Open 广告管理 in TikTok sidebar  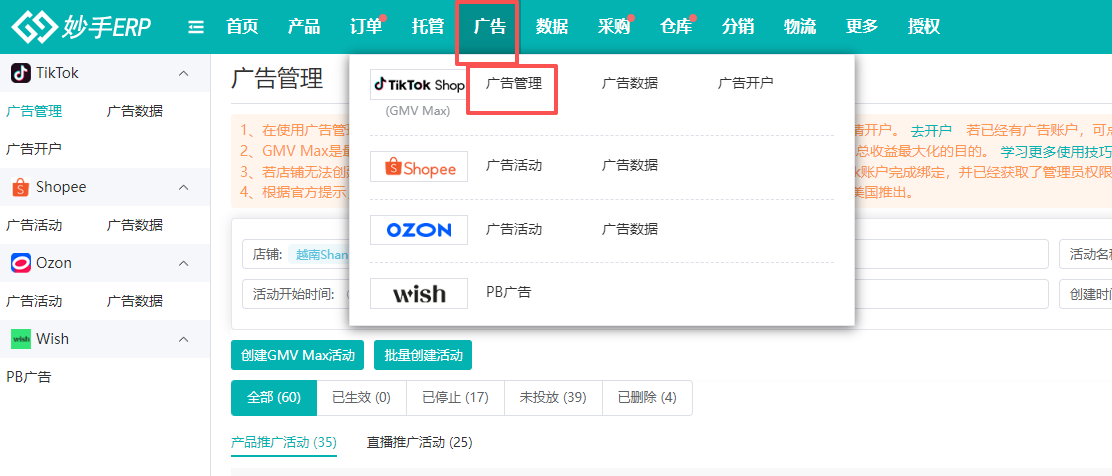34,111
